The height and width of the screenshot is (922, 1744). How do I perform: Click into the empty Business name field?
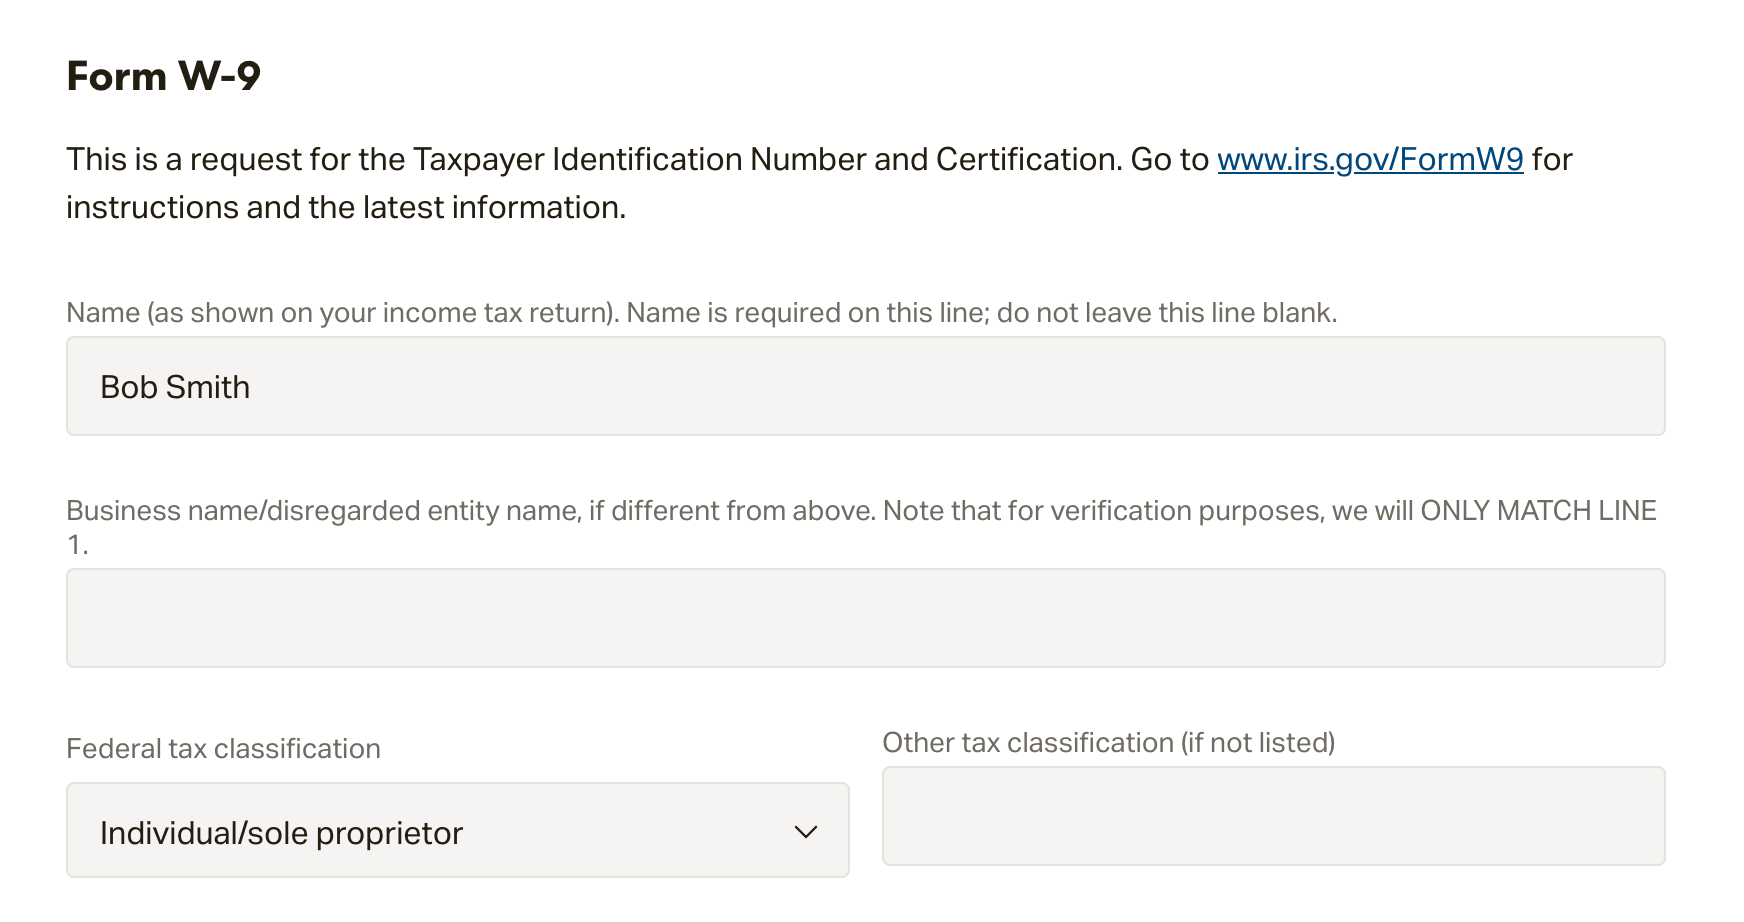coord(865,618)
